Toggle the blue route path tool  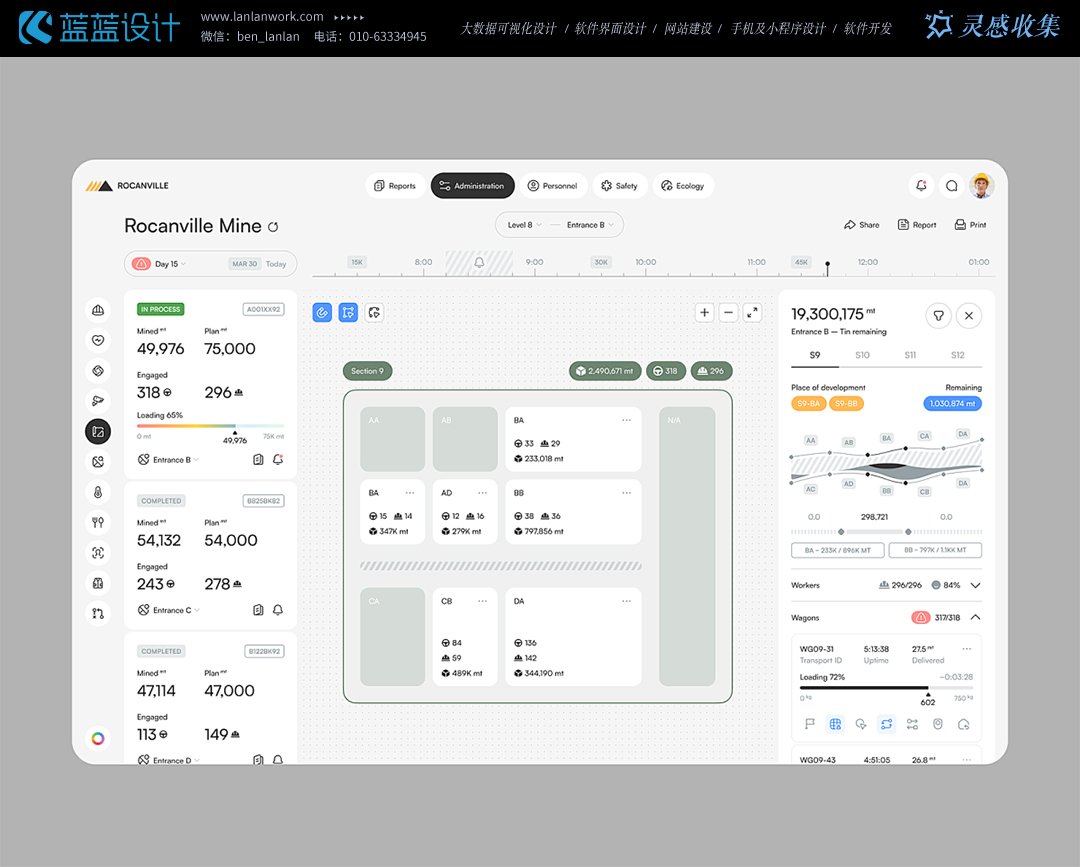pos(348,313)
